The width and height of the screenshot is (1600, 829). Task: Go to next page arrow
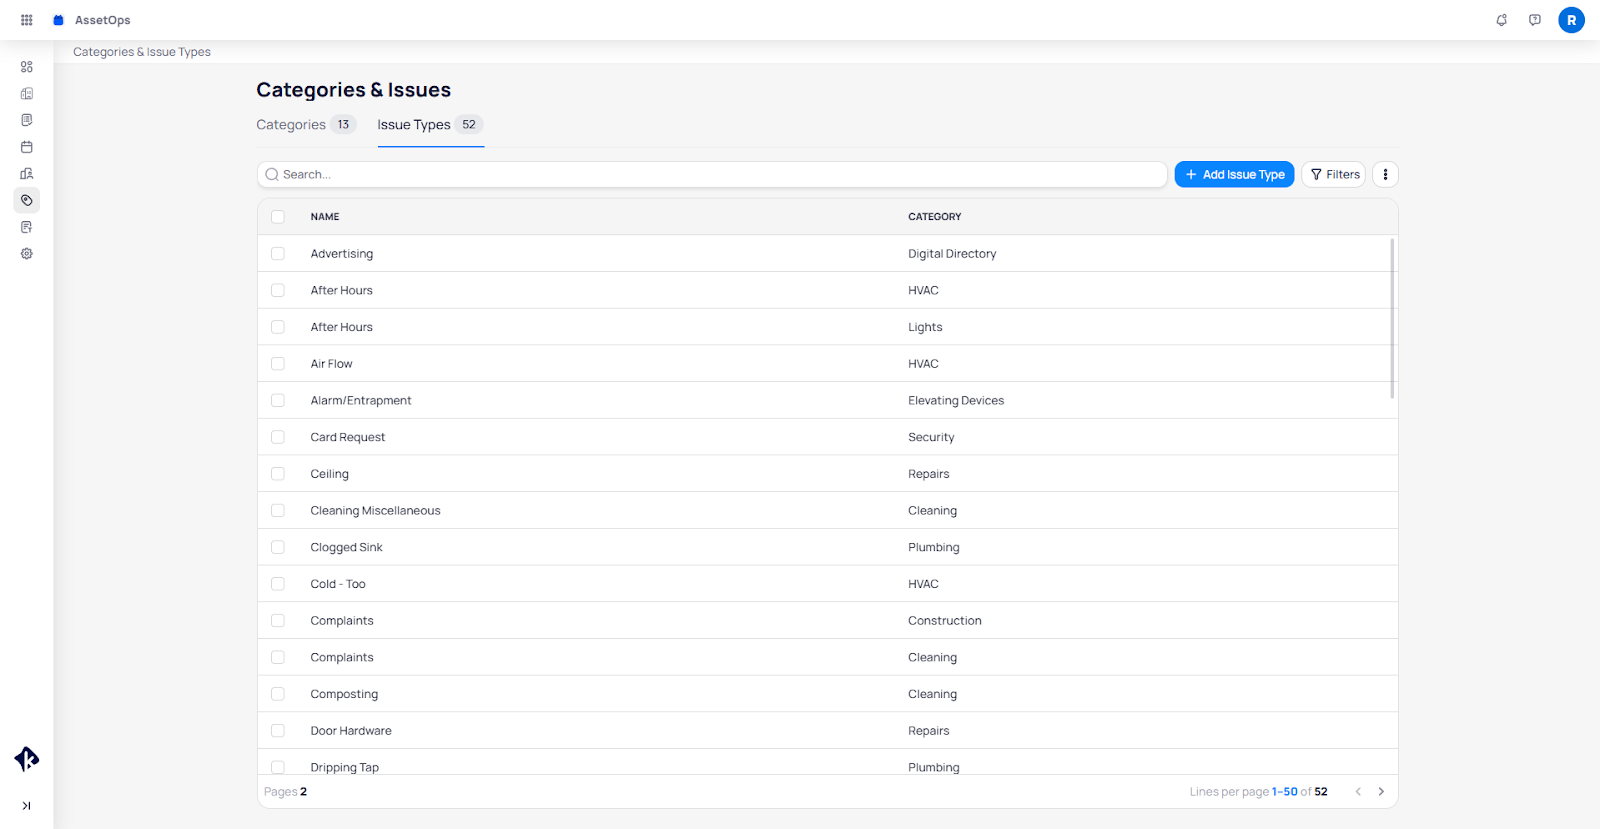pyautogui.click(x=1381, y=792)
